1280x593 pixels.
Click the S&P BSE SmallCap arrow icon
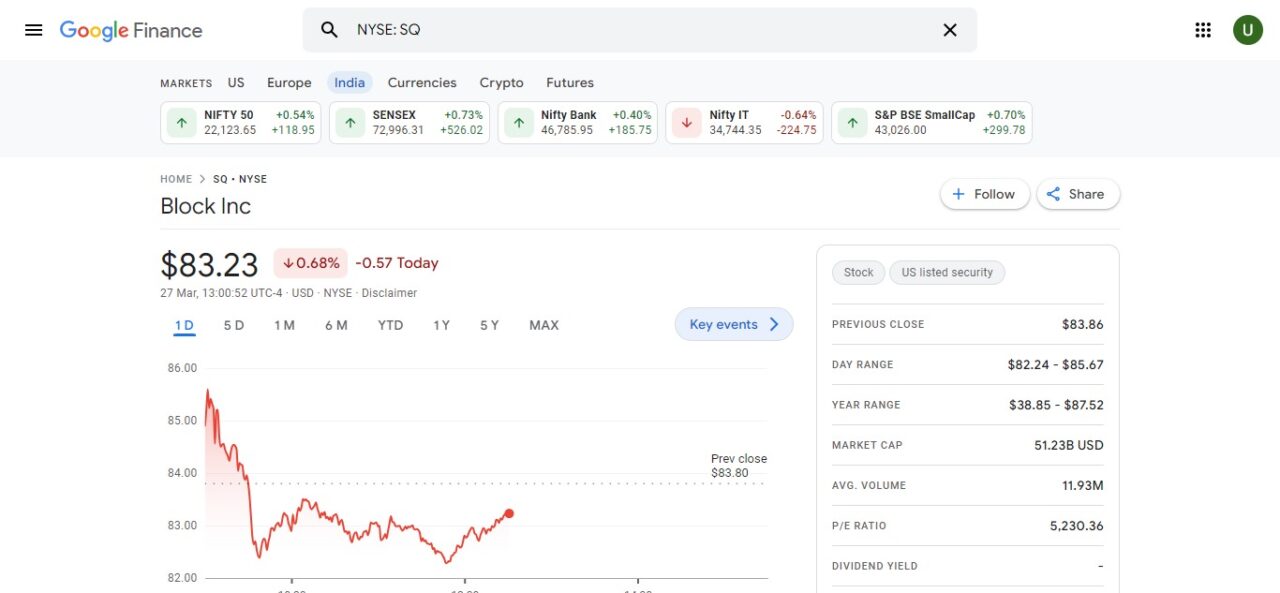[852, 123]
